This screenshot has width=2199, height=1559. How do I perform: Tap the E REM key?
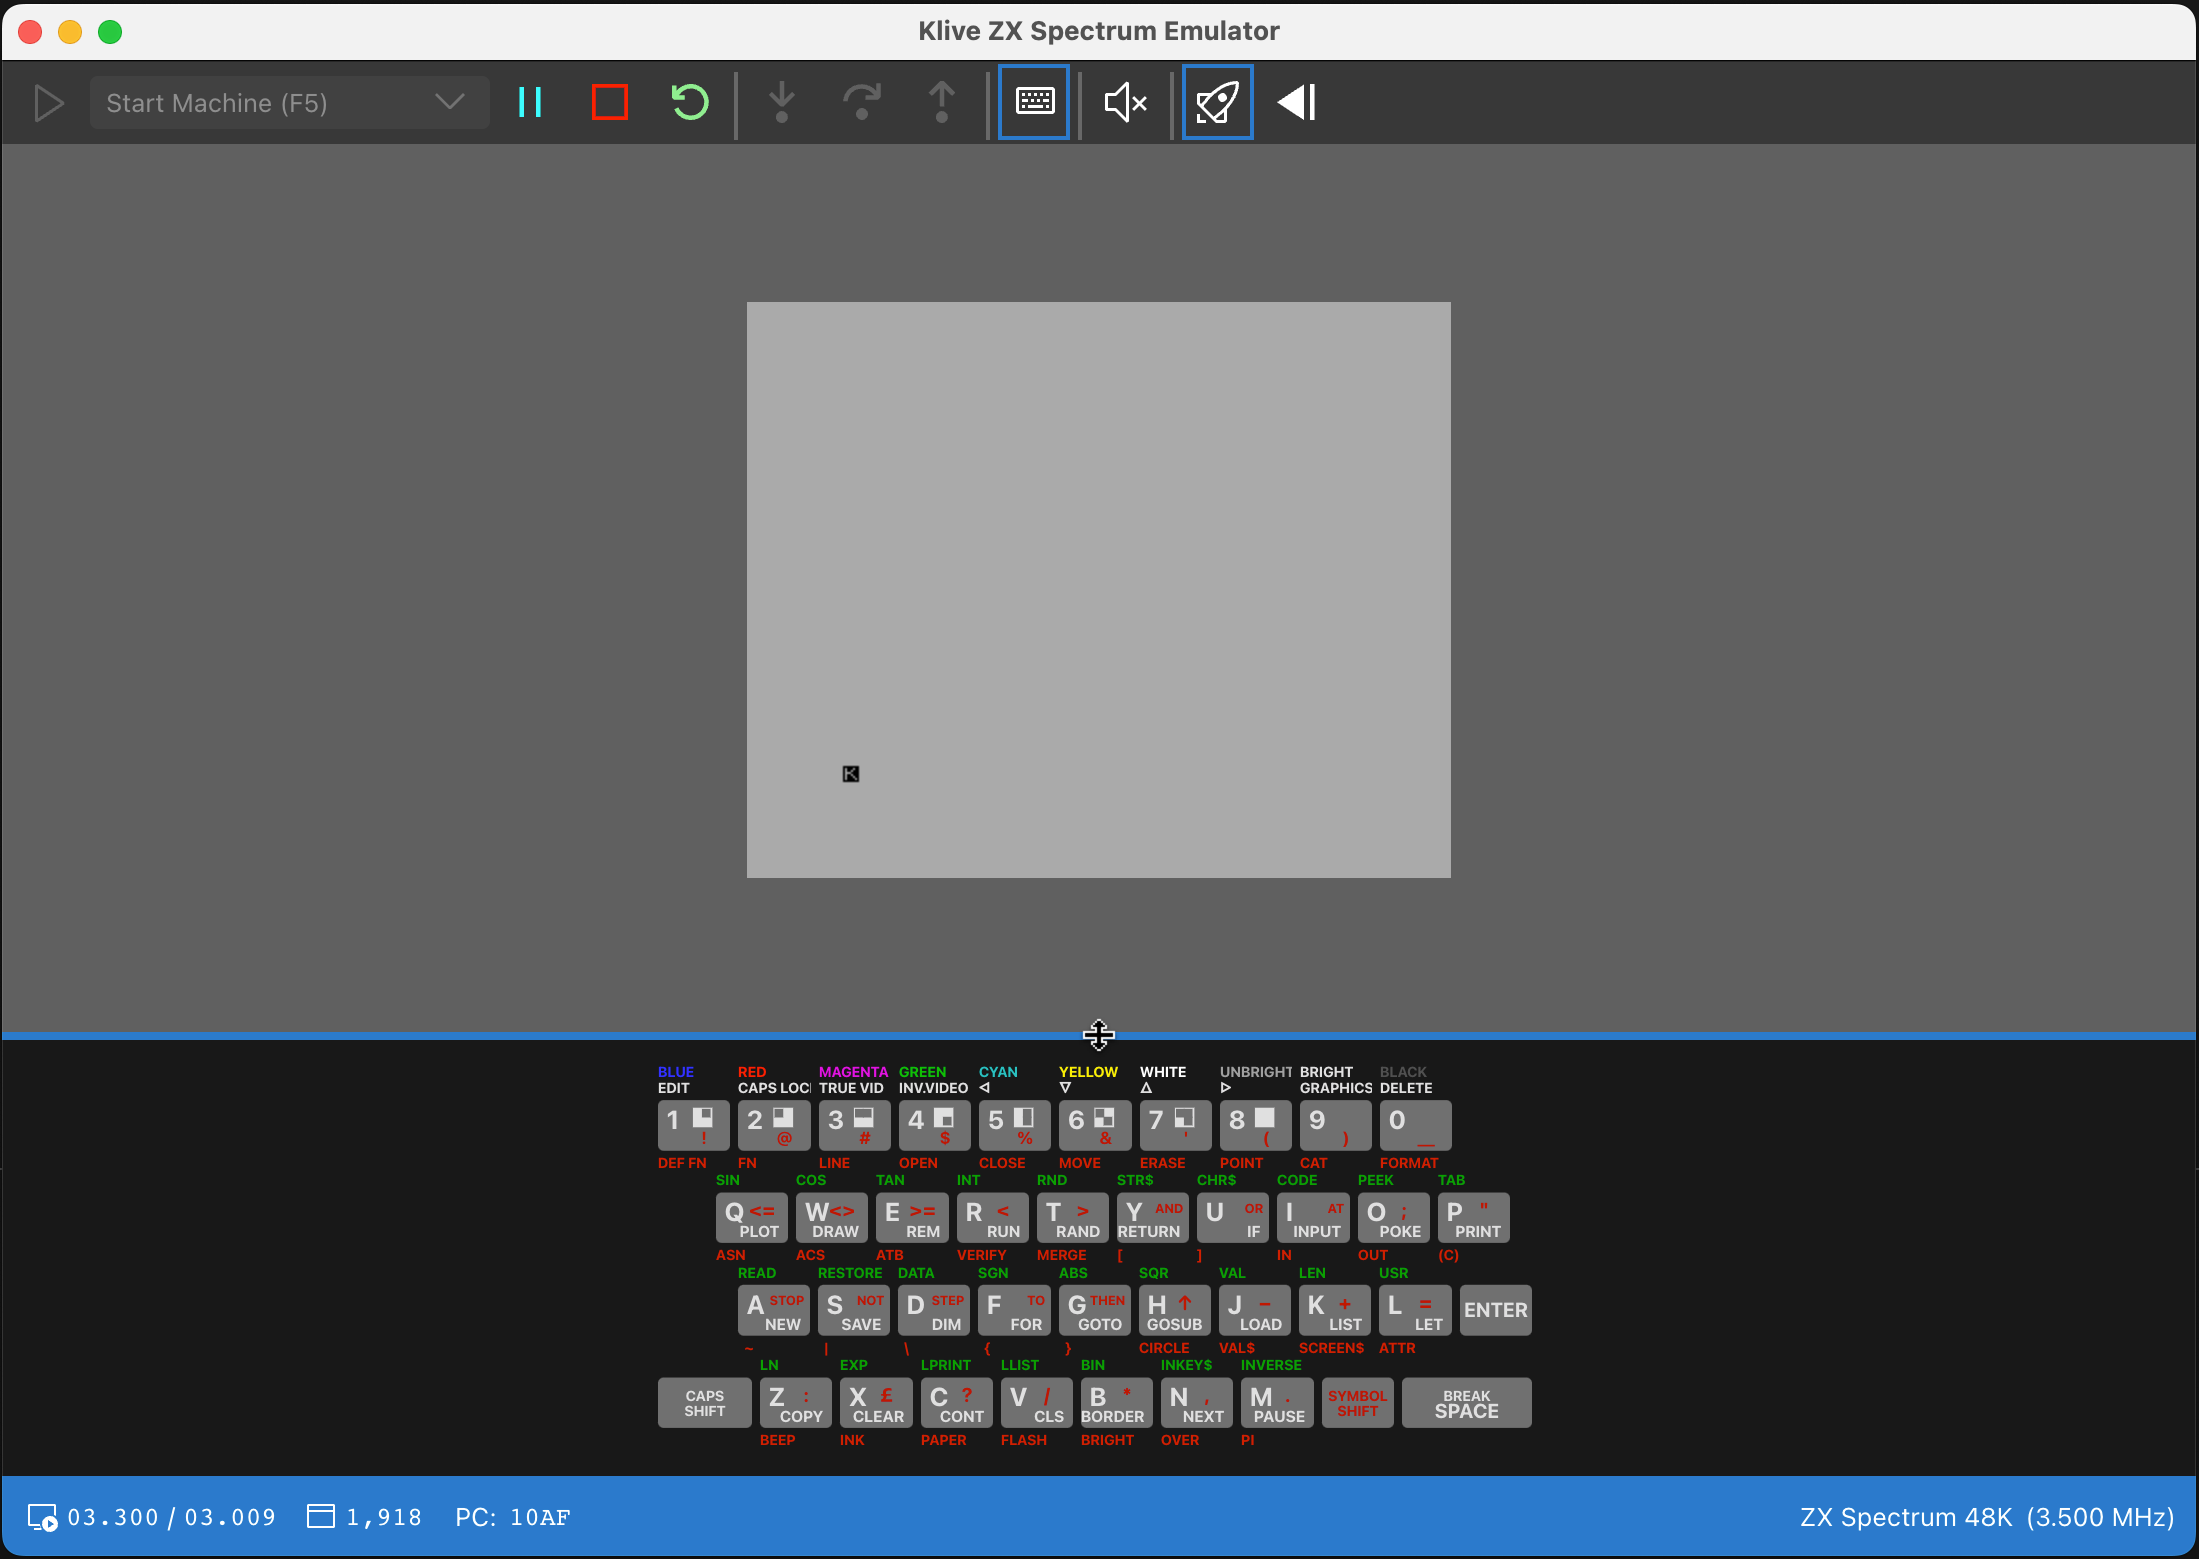912,1218
